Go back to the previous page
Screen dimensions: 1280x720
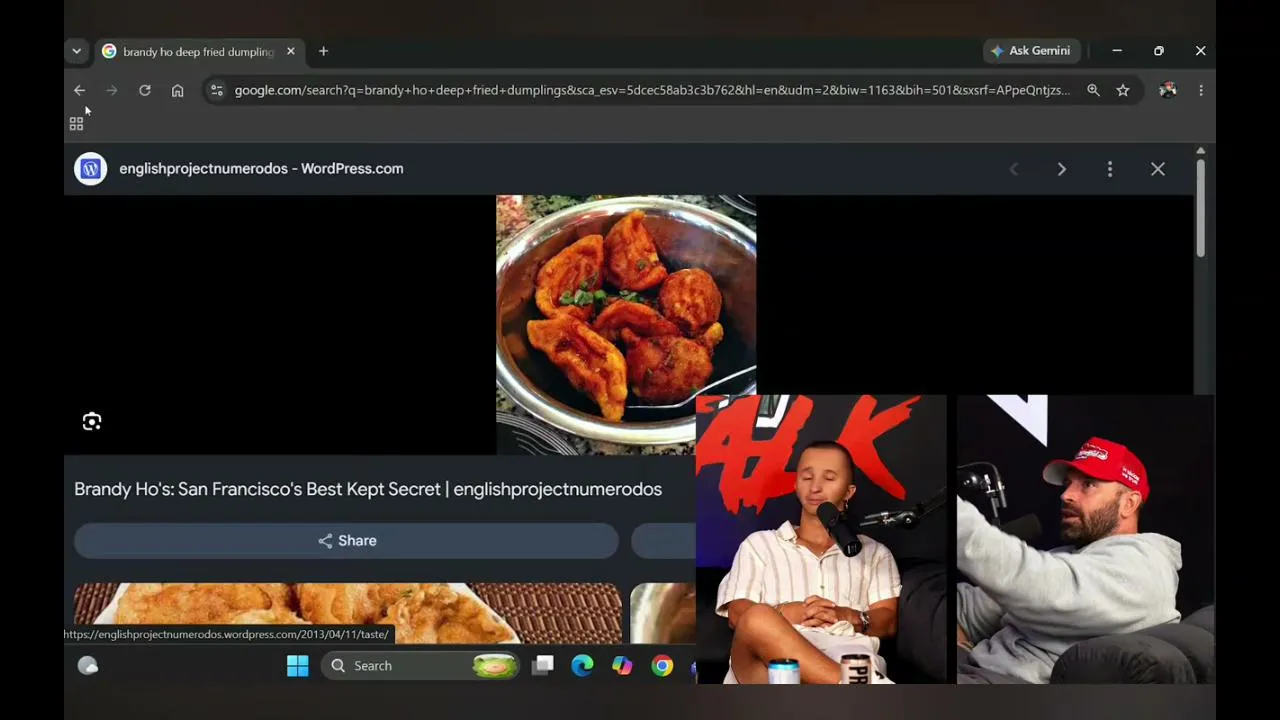(79, 90)
